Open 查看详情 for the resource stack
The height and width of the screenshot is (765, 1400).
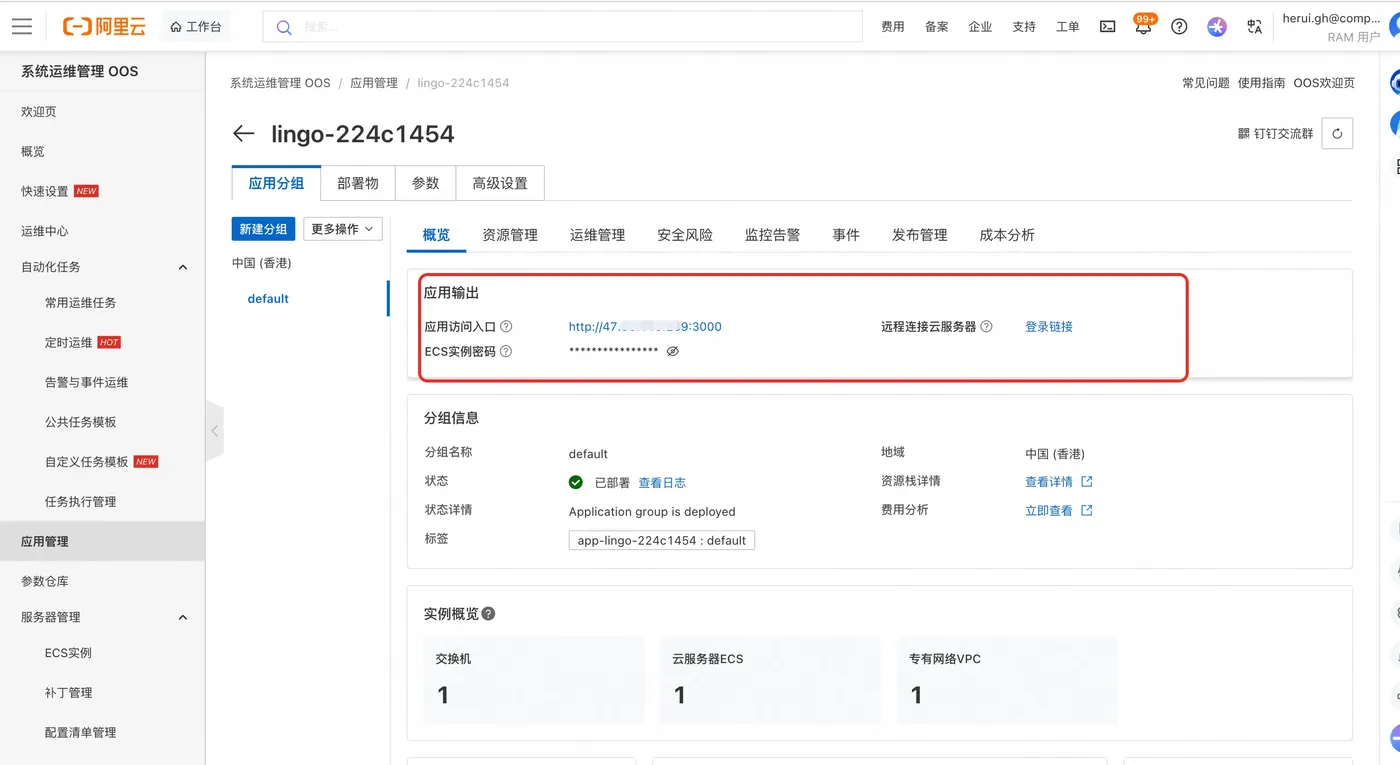[x=1059, y=482]
